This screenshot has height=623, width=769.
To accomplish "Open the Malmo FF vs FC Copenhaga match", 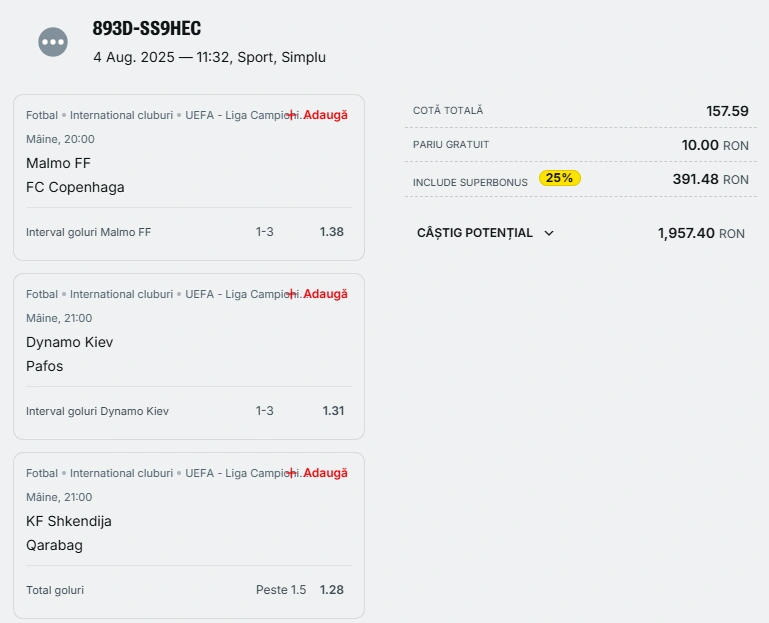I will tap(75, 175).
